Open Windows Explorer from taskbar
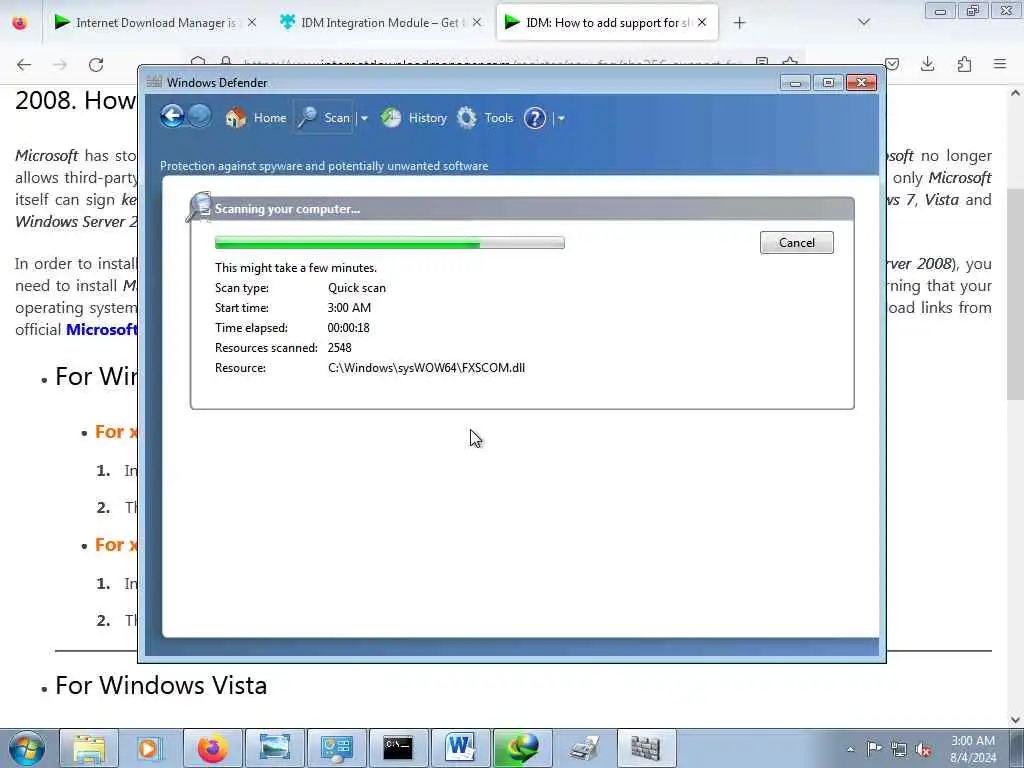 tap(89, 748)
